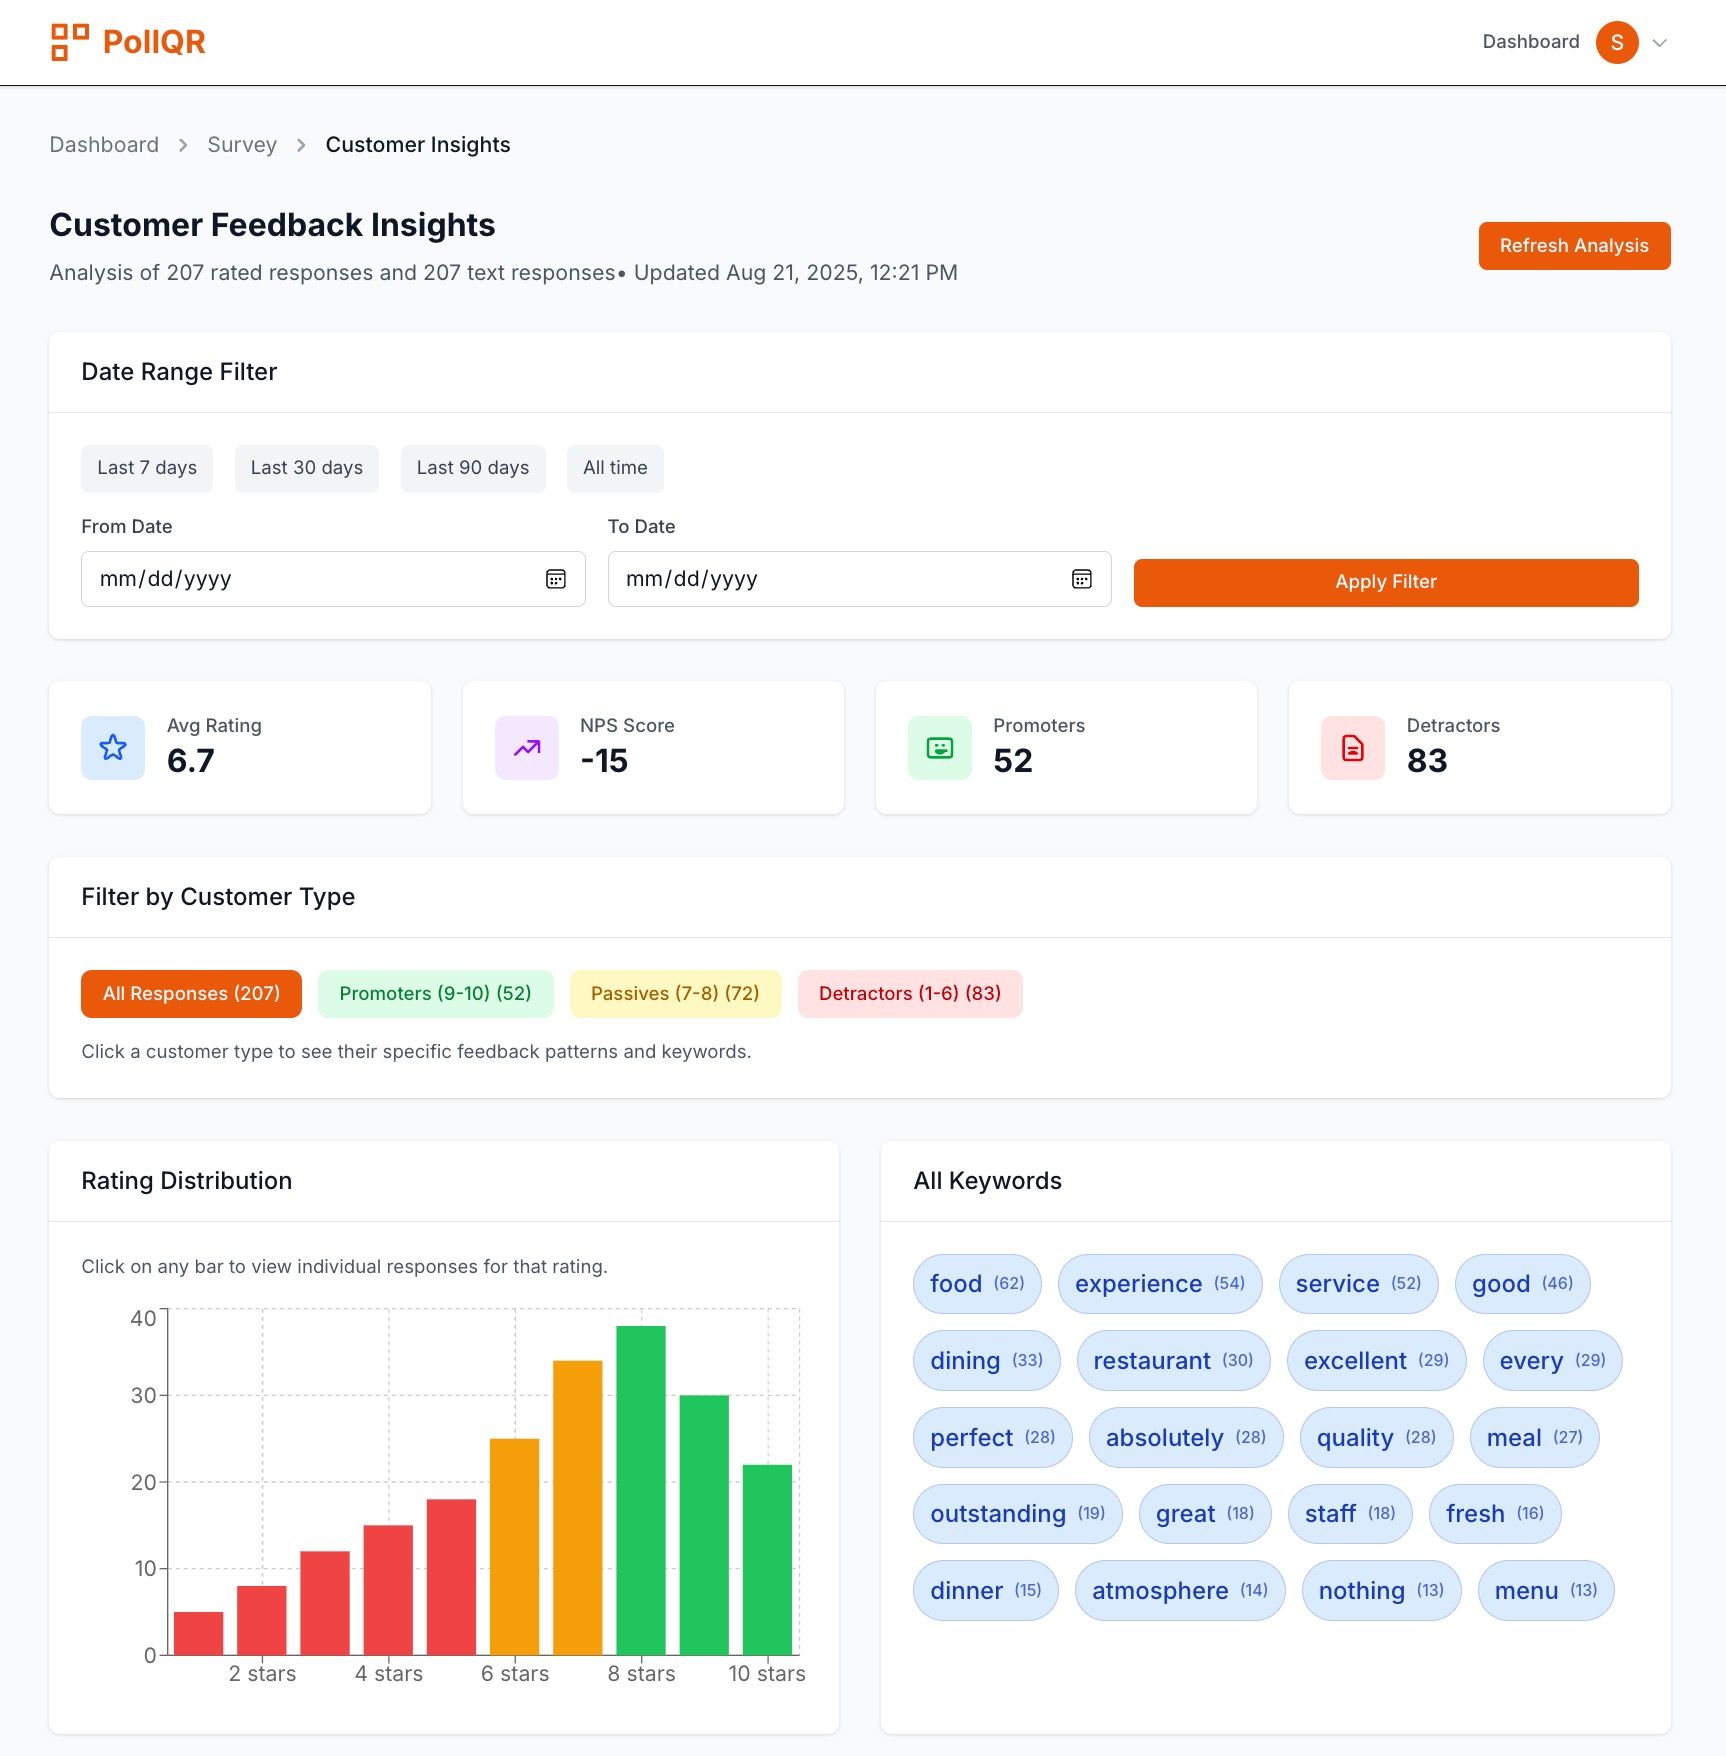
Task: Open Dashboard in top navigation
Action: coord(1530,42)
